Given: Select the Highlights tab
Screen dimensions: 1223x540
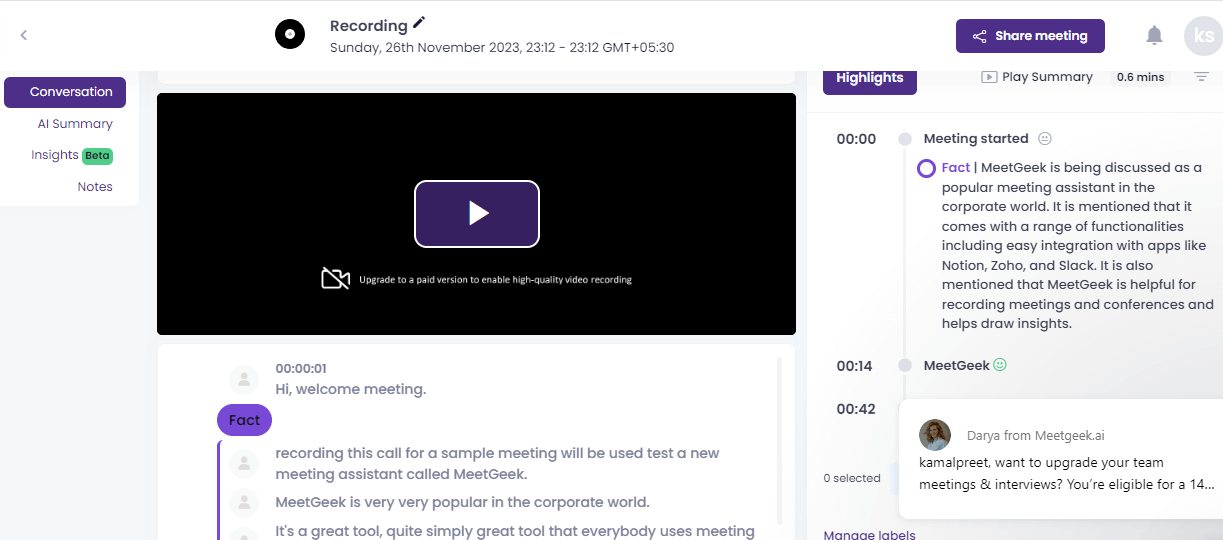Looking at the screenshot, I should 870,78.
